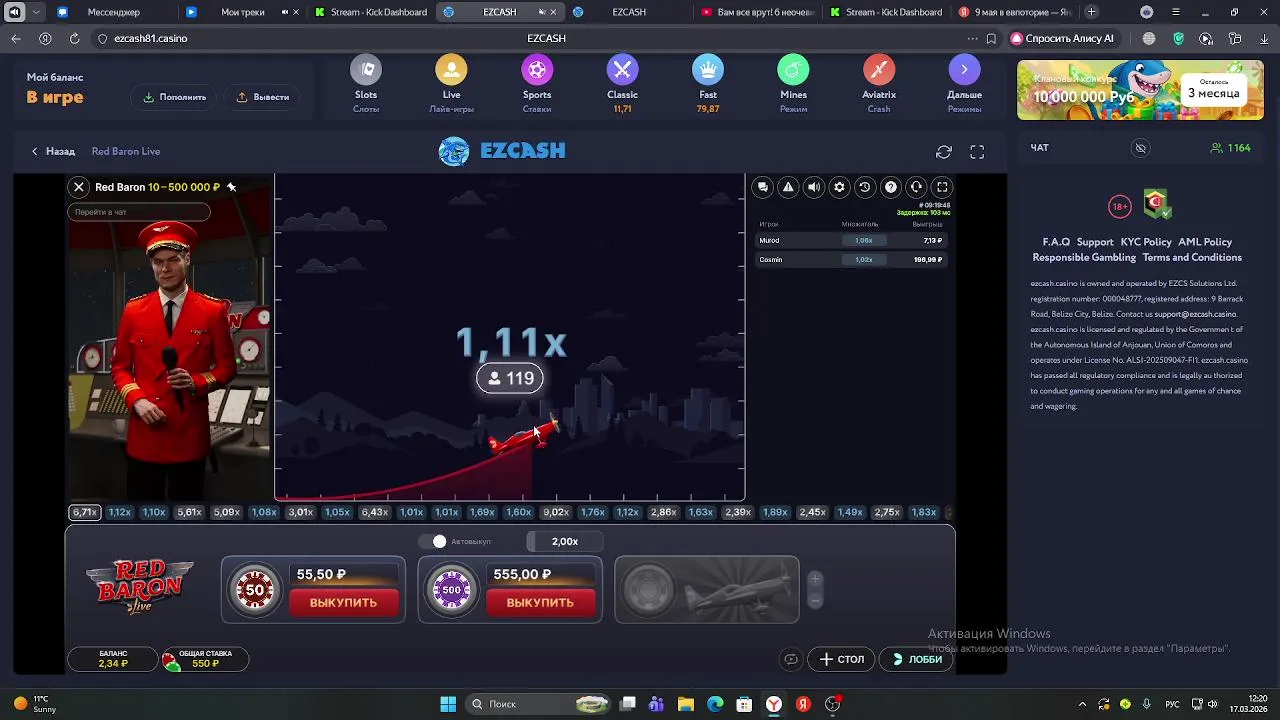Viewport: 1280px width, 720px height.
Task: Select the 50 chip
Action: [x=255, y=590]
